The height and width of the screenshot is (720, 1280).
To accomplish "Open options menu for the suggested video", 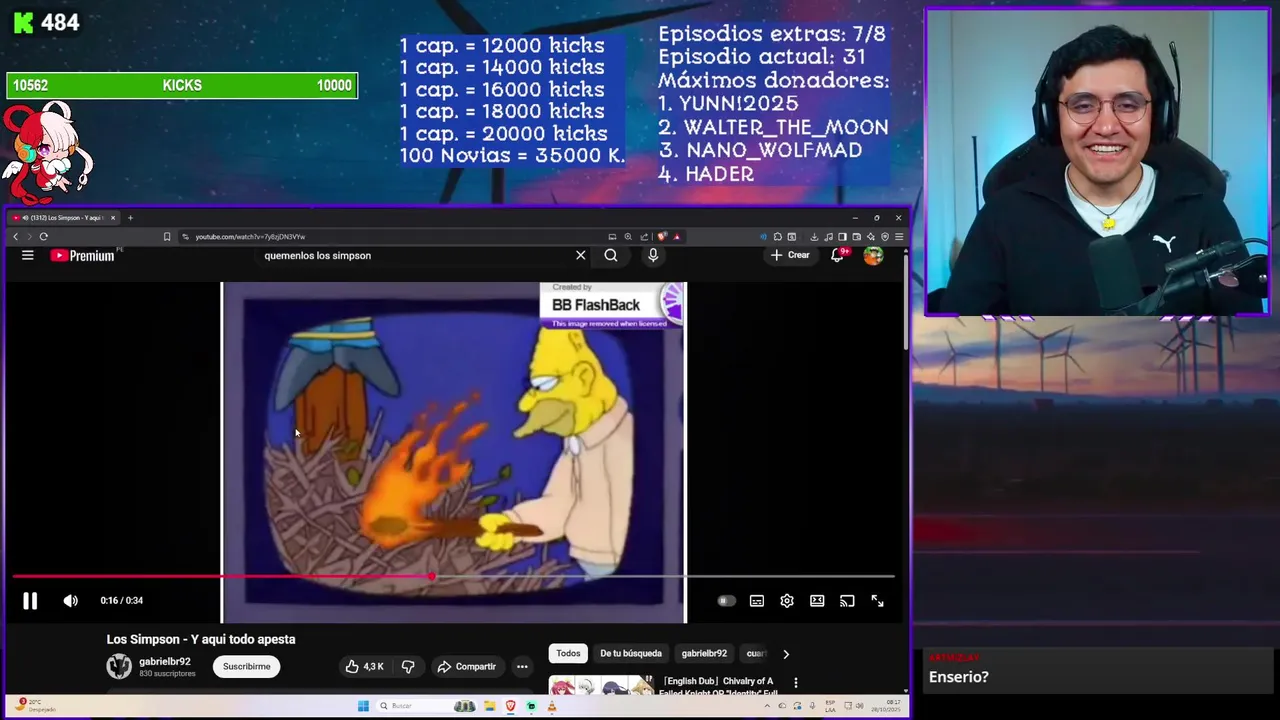I will (x=796, y=683).
